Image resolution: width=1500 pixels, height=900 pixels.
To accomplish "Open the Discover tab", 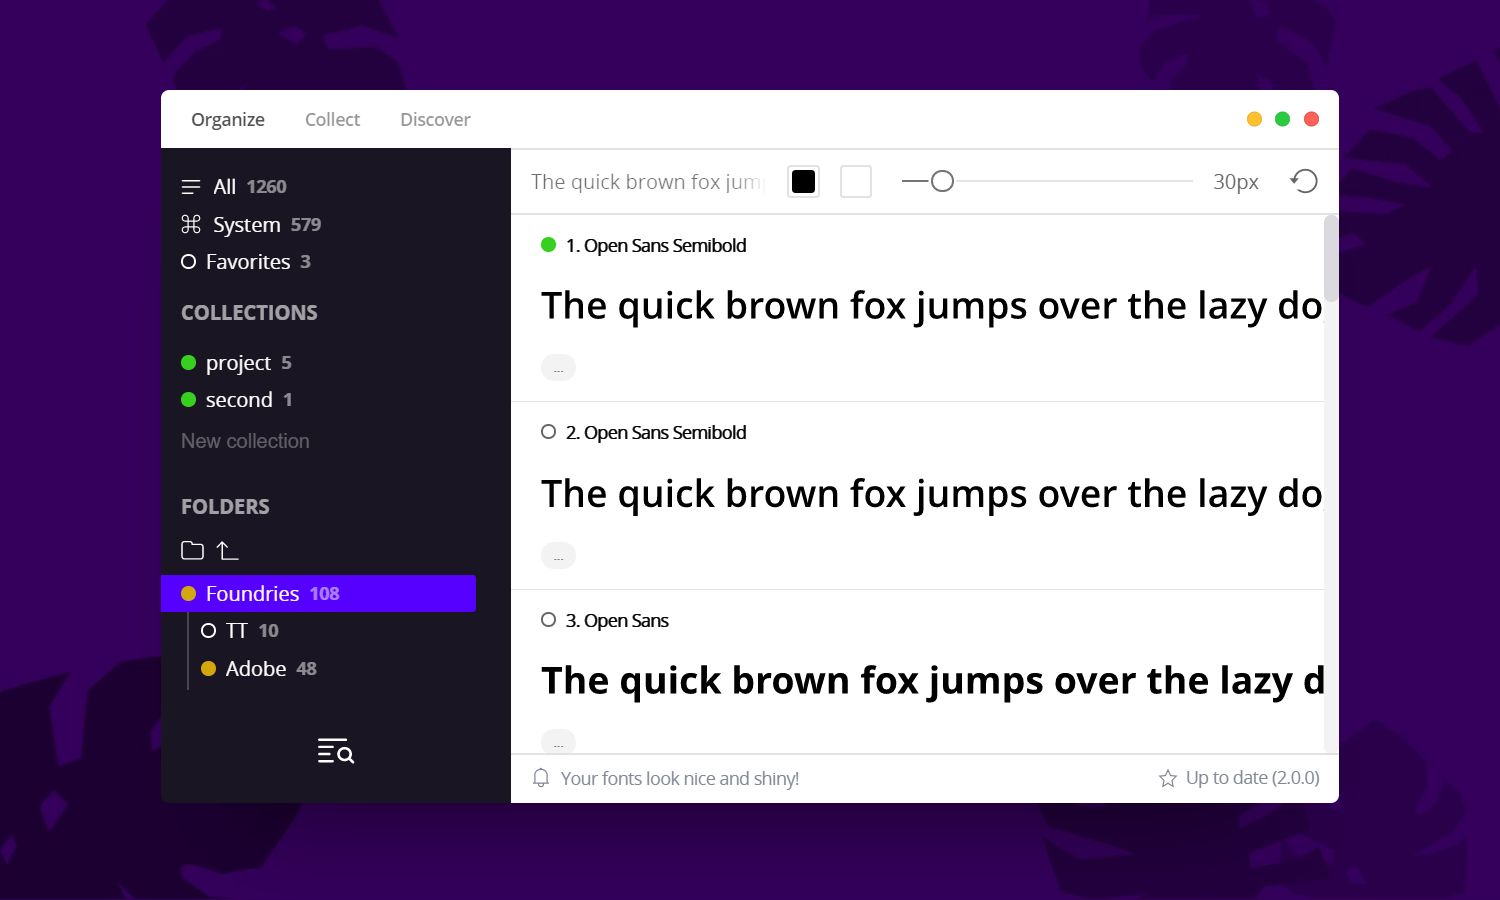I will coord(435,119).
